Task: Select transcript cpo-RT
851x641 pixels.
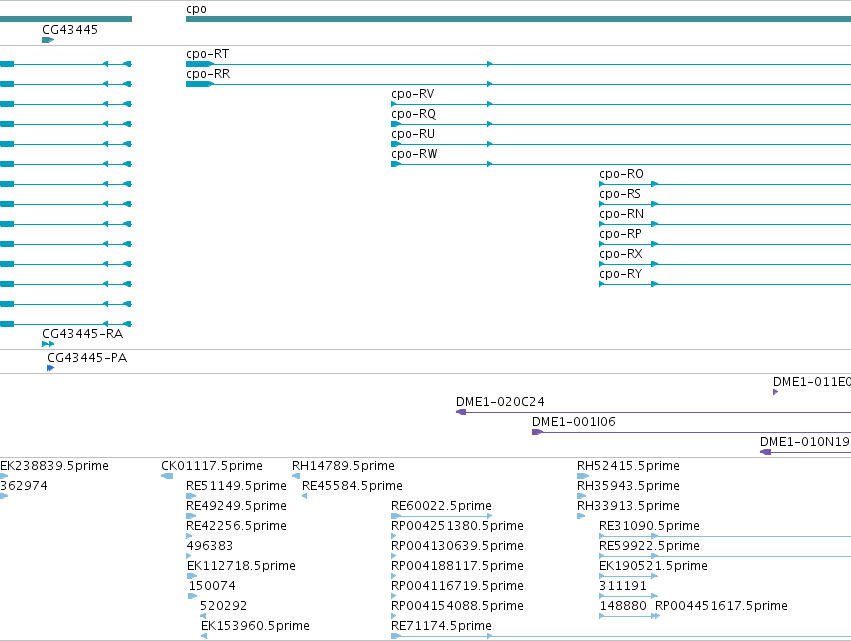Action: click(x=207, y=54)
